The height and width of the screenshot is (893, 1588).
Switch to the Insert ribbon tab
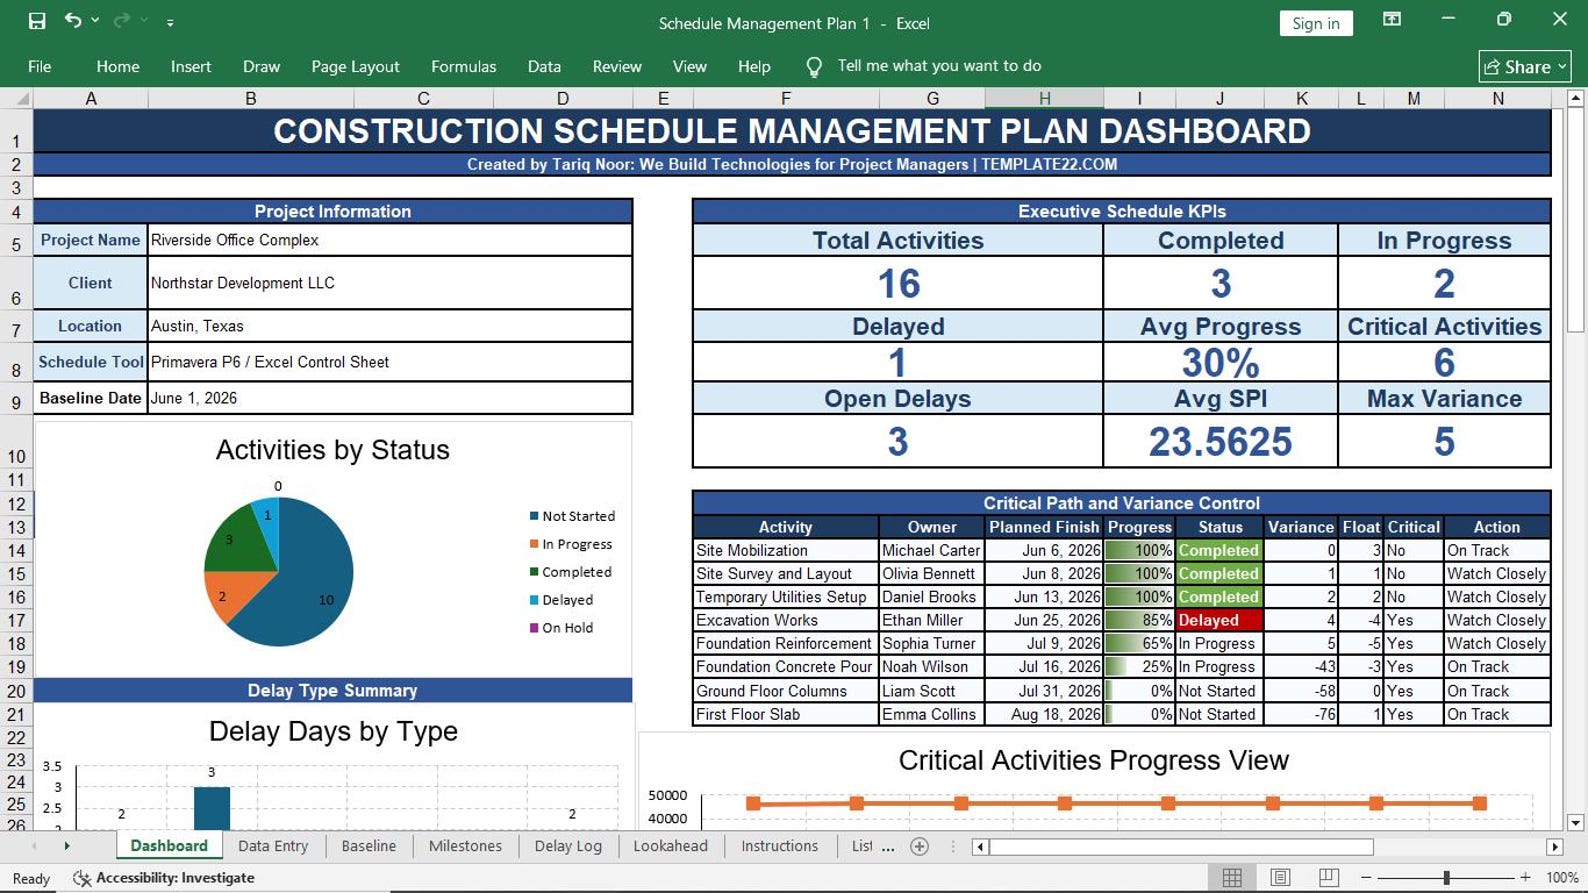coord(191,66)
